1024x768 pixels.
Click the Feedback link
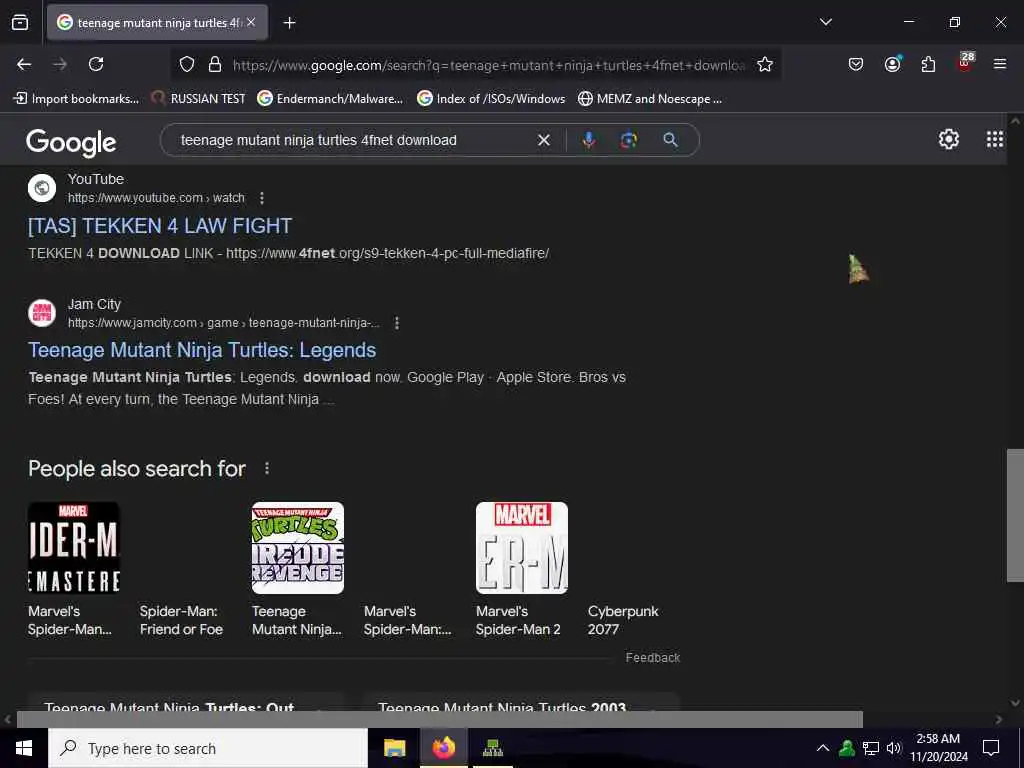click(652, 658)
